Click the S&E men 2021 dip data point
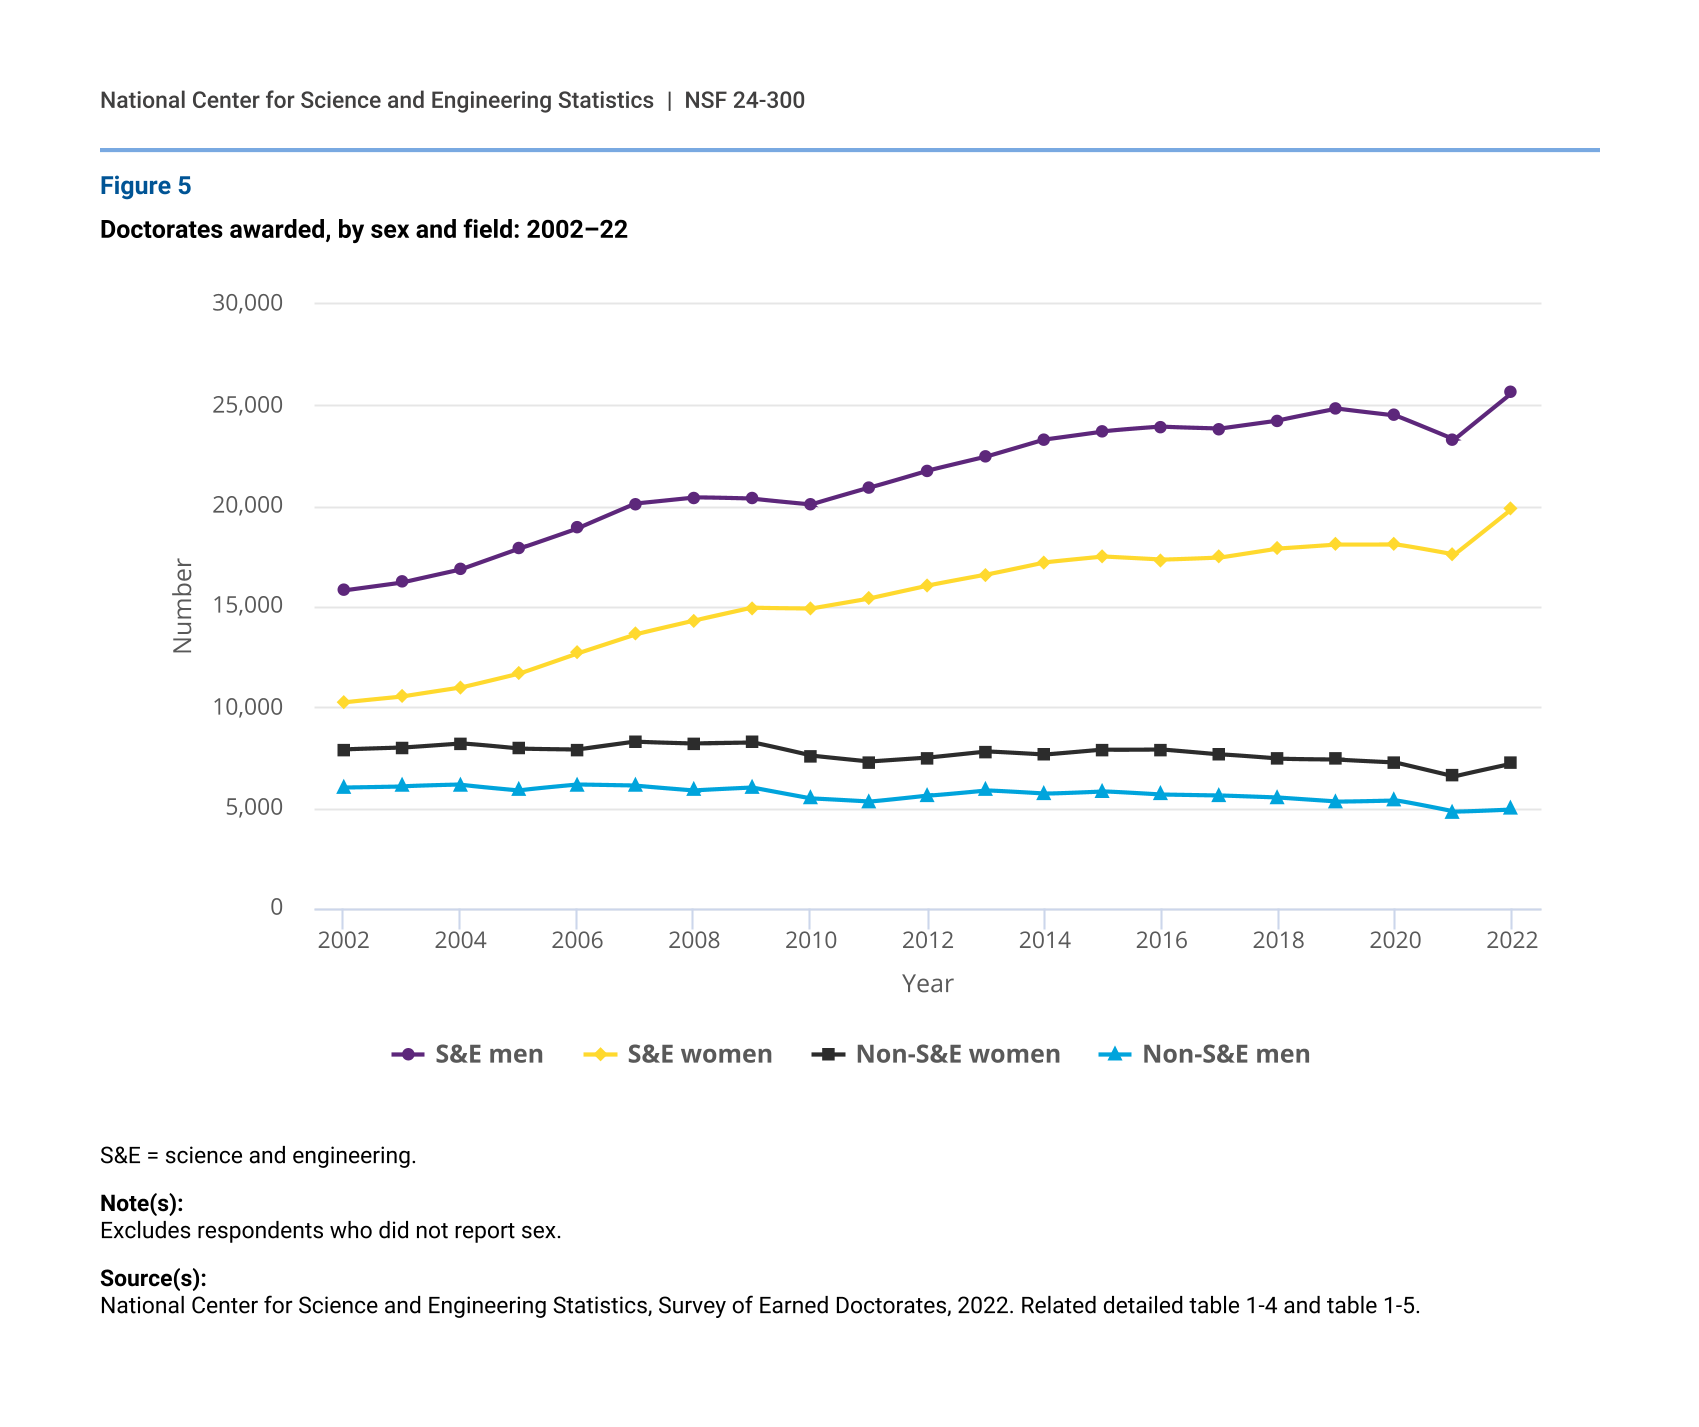The height and width of the screenshot is (1427, 1699). click(x=1452, y=440)
